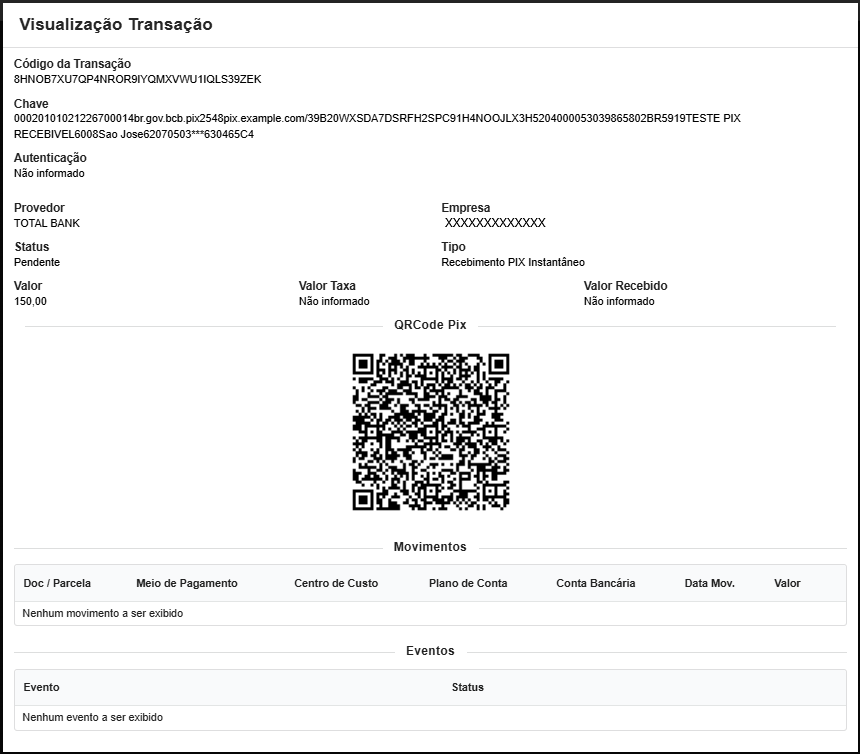Click 'Evento' column header in Eventos table
The height and width of the screenshot is (754, 860).
tap(41, 687)
